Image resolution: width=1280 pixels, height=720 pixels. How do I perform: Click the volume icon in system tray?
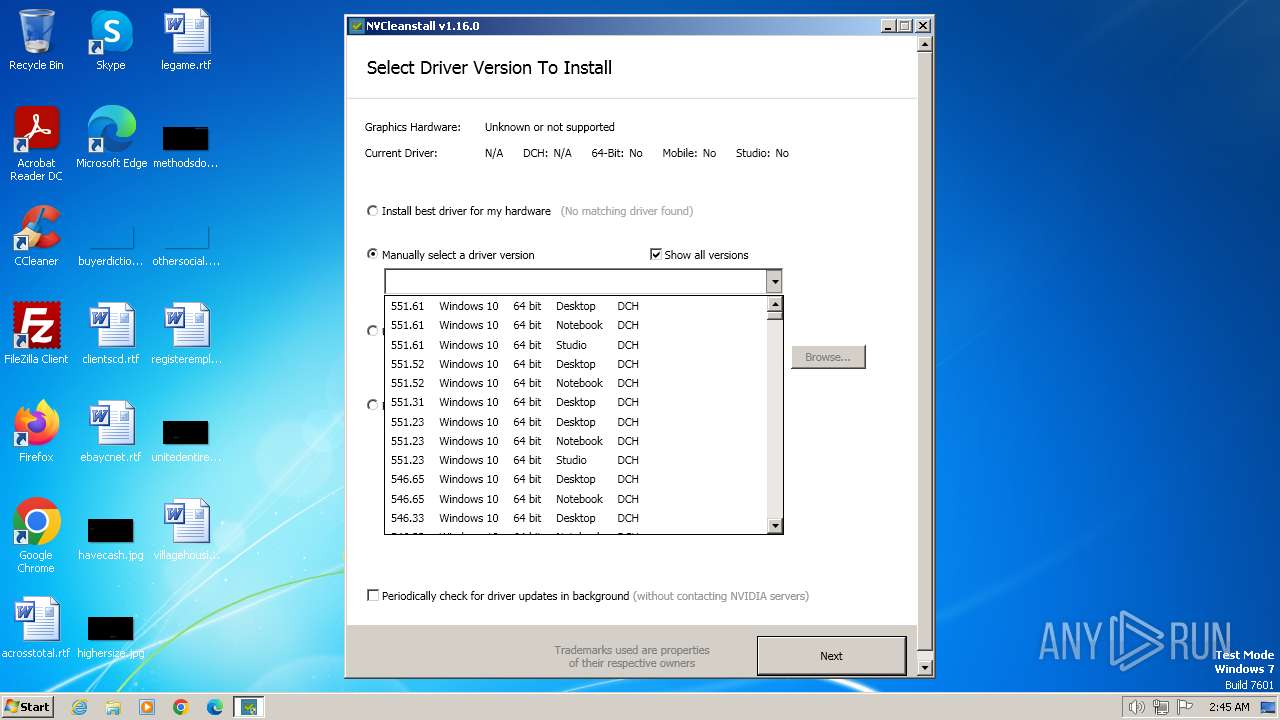coord(1137,707)
